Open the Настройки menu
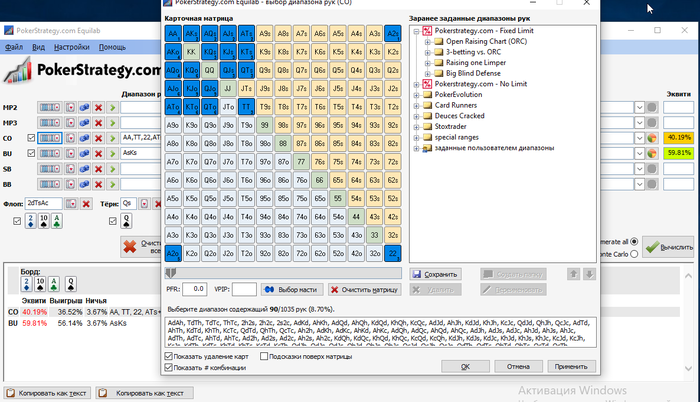This screenshot has width=700, height=402. (71, 47)
